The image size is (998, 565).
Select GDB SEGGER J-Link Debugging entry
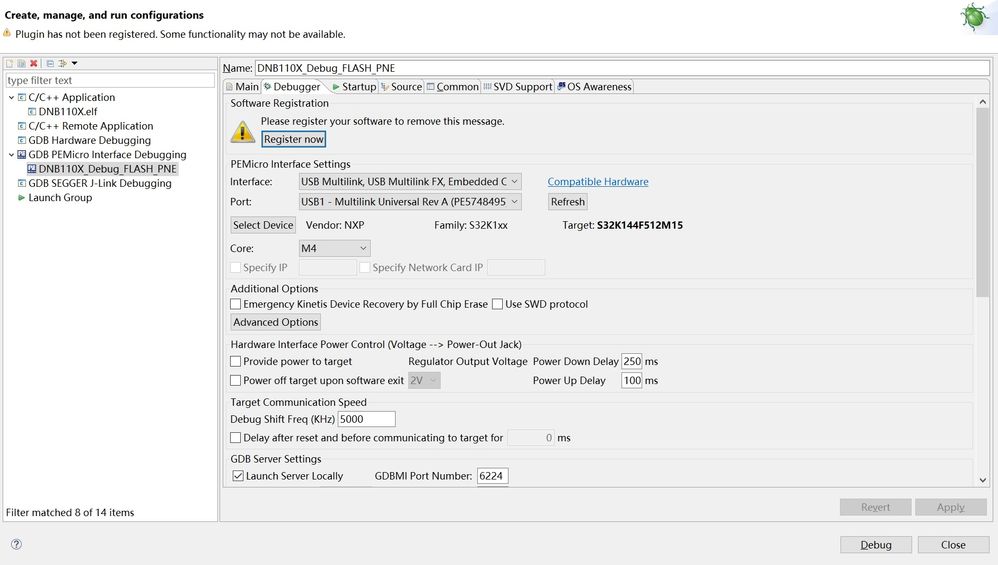100,183
